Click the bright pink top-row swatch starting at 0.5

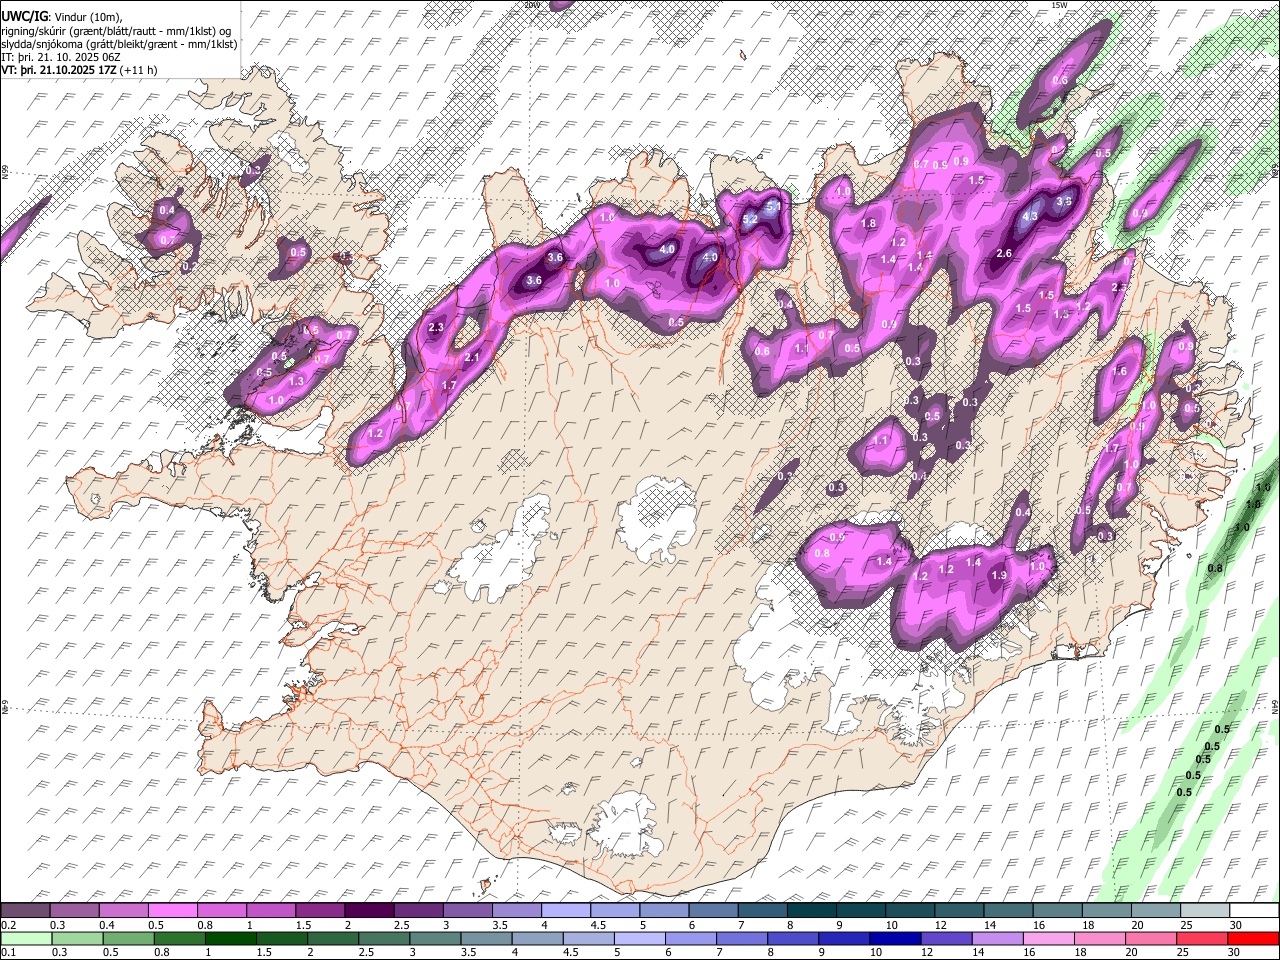[175, 911]
